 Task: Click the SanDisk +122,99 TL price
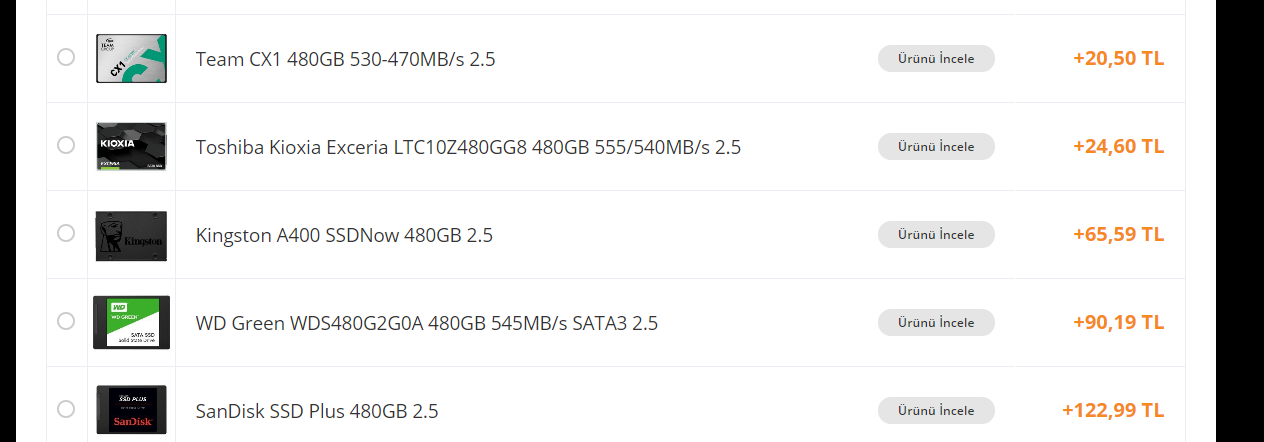click(x=1113, y=410)
